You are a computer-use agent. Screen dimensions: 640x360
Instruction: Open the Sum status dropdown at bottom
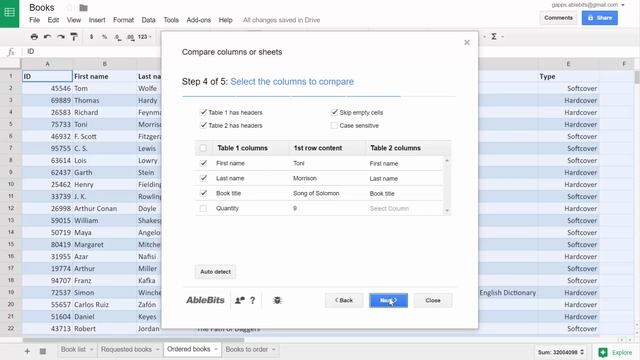(561, 352)
